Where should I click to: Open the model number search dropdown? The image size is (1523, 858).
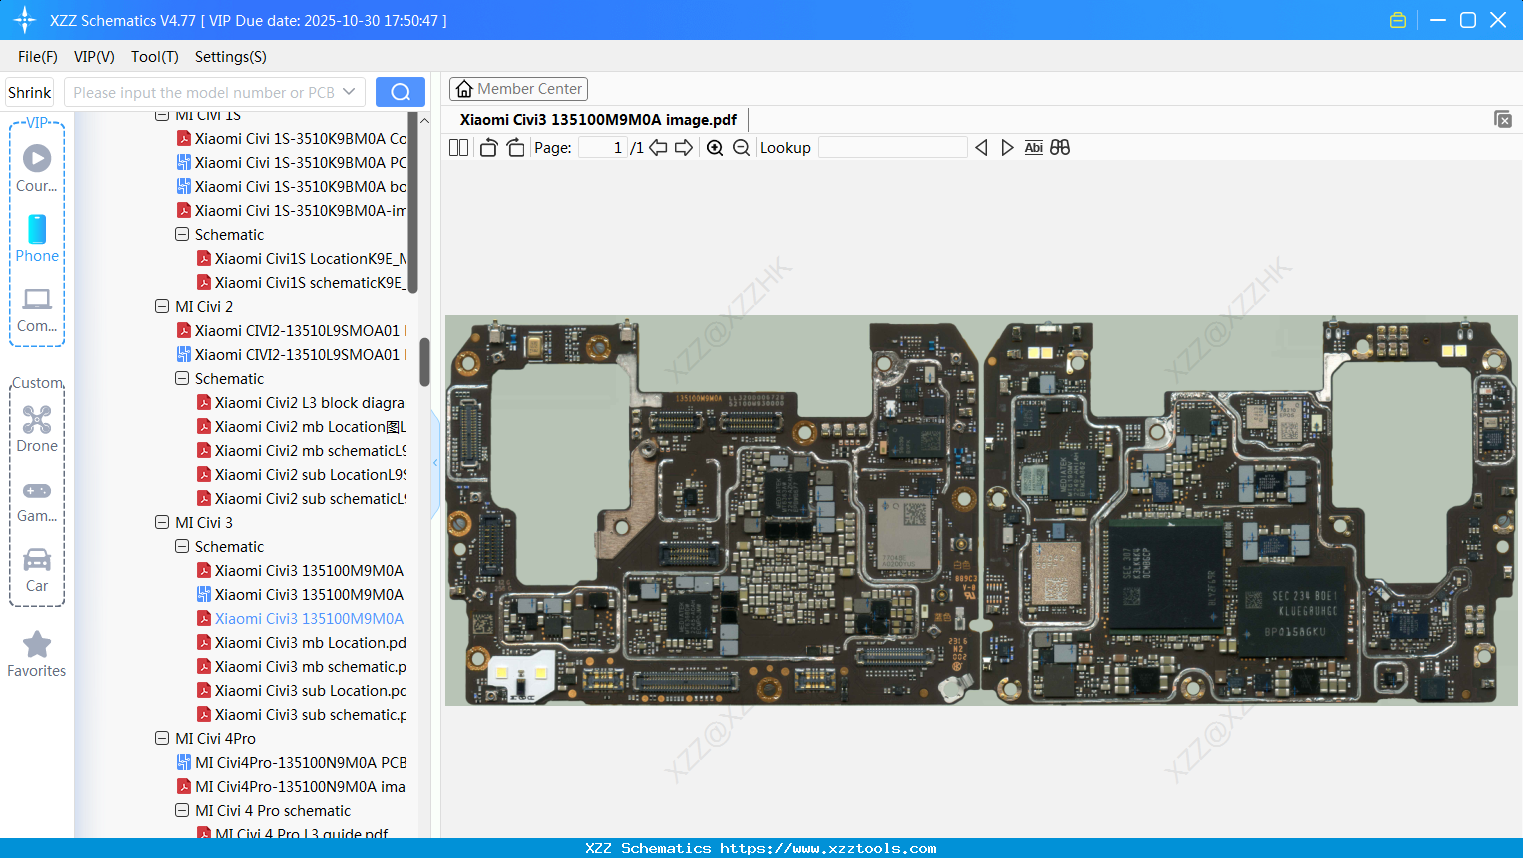tap(351, 91)
